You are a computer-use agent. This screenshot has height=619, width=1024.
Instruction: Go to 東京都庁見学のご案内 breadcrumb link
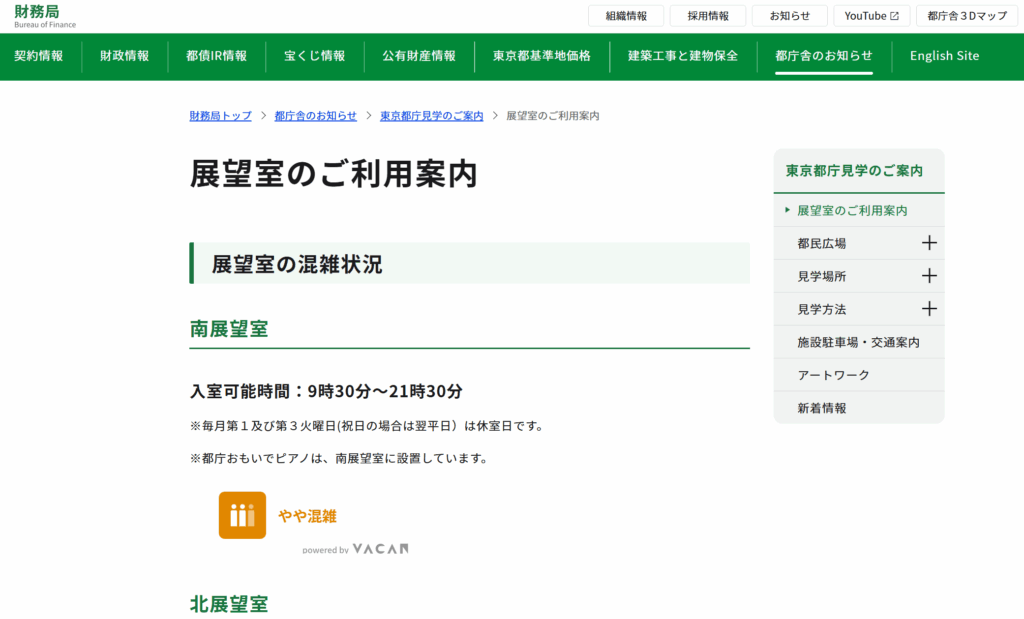(431, 116)
